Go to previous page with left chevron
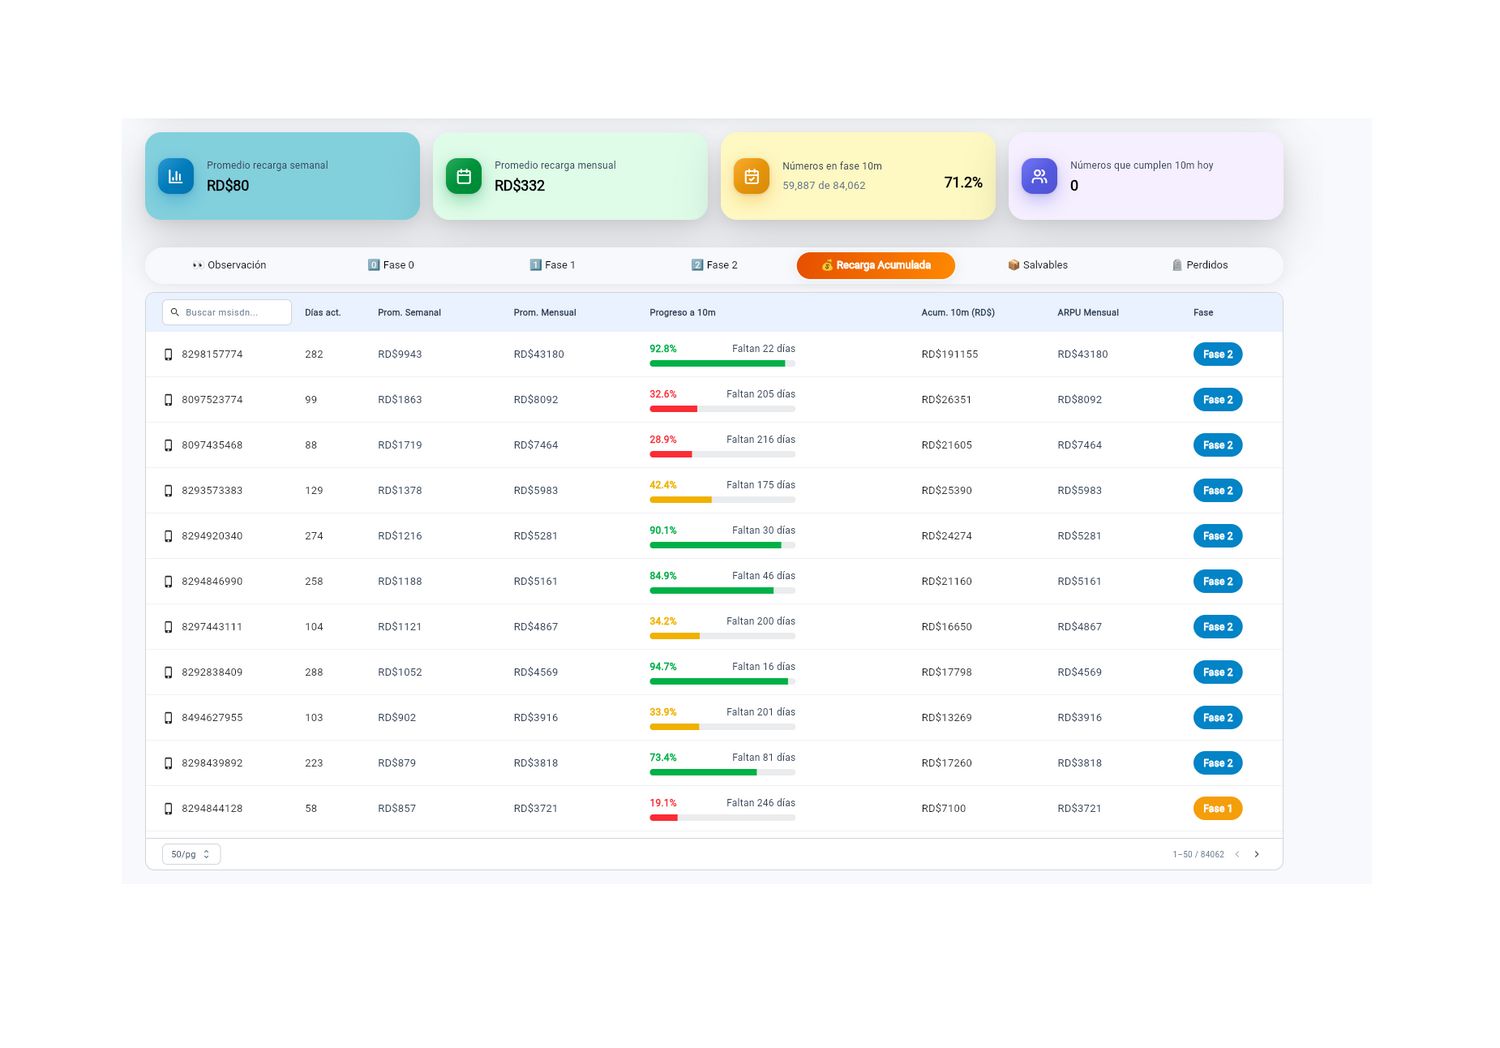 (1237, 855)
